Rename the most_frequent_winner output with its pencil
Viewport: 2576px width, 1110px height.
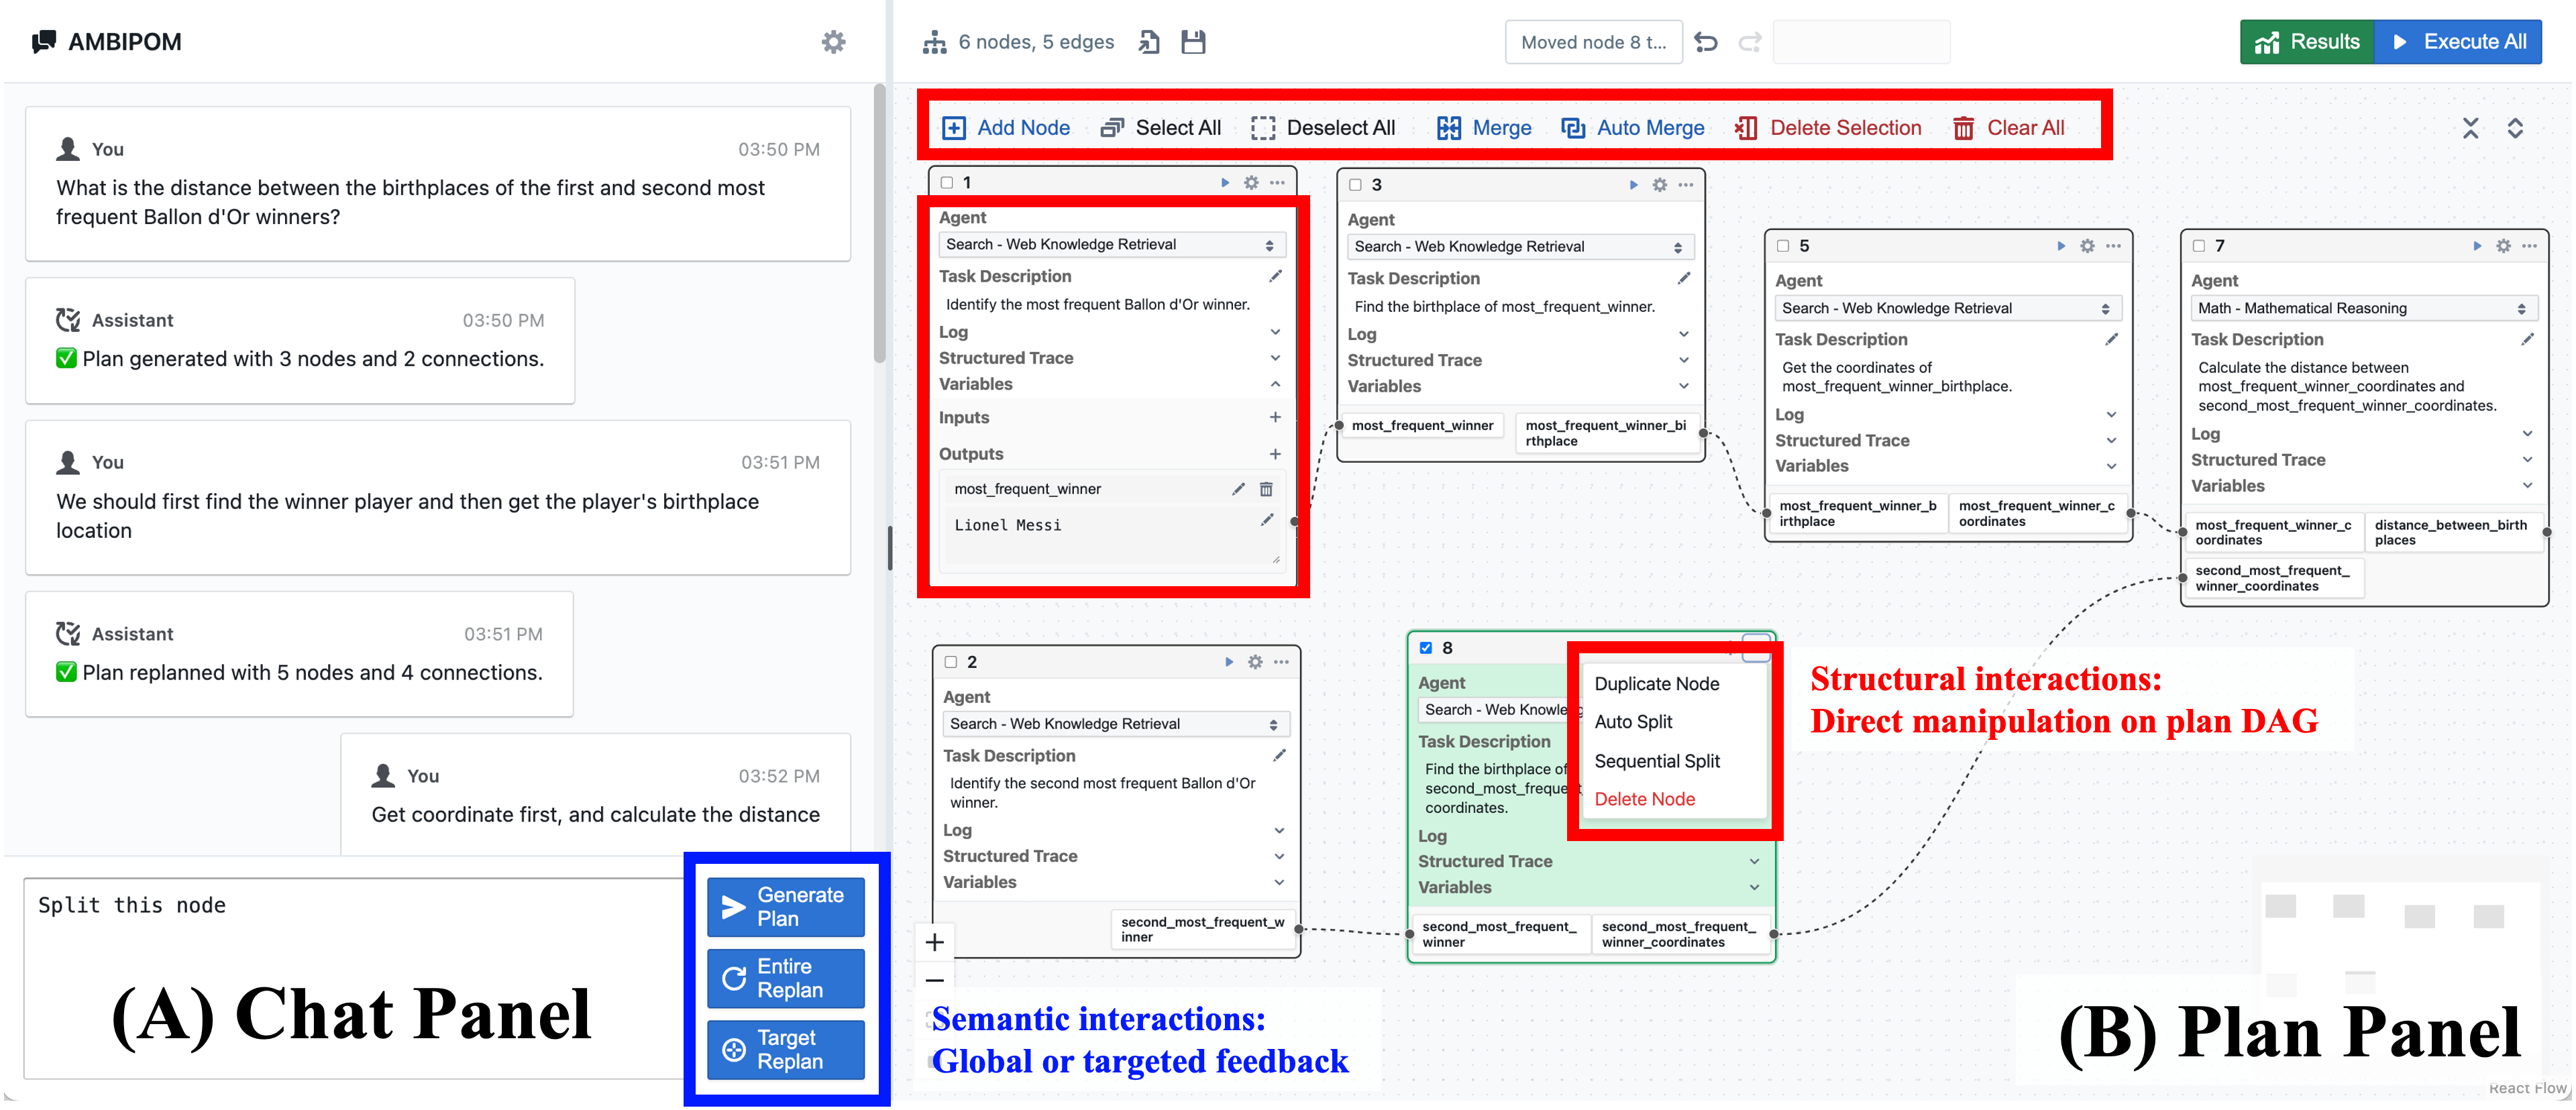[1238, 489]
